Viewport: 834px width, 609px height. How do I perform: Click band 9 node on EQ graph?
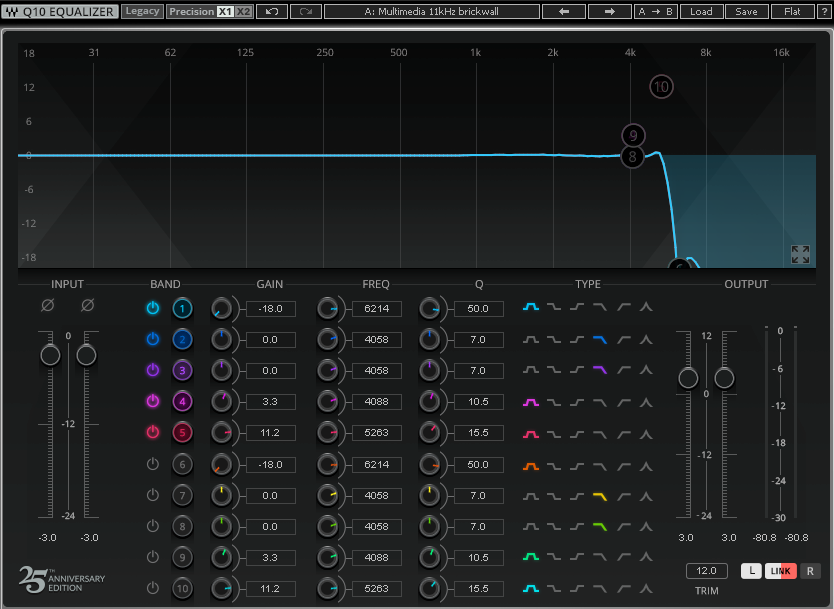(633, 136)
